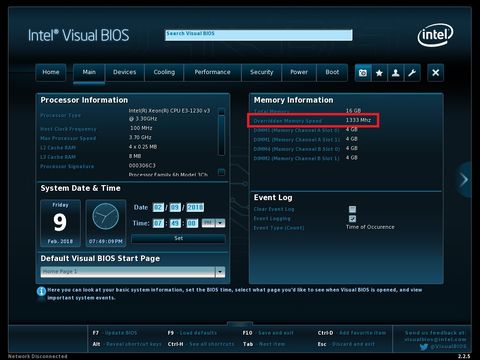The width and height of the screenshot is (480, 360).
Task: Click Add favorite item link
Action: click(x=362, y=333)
